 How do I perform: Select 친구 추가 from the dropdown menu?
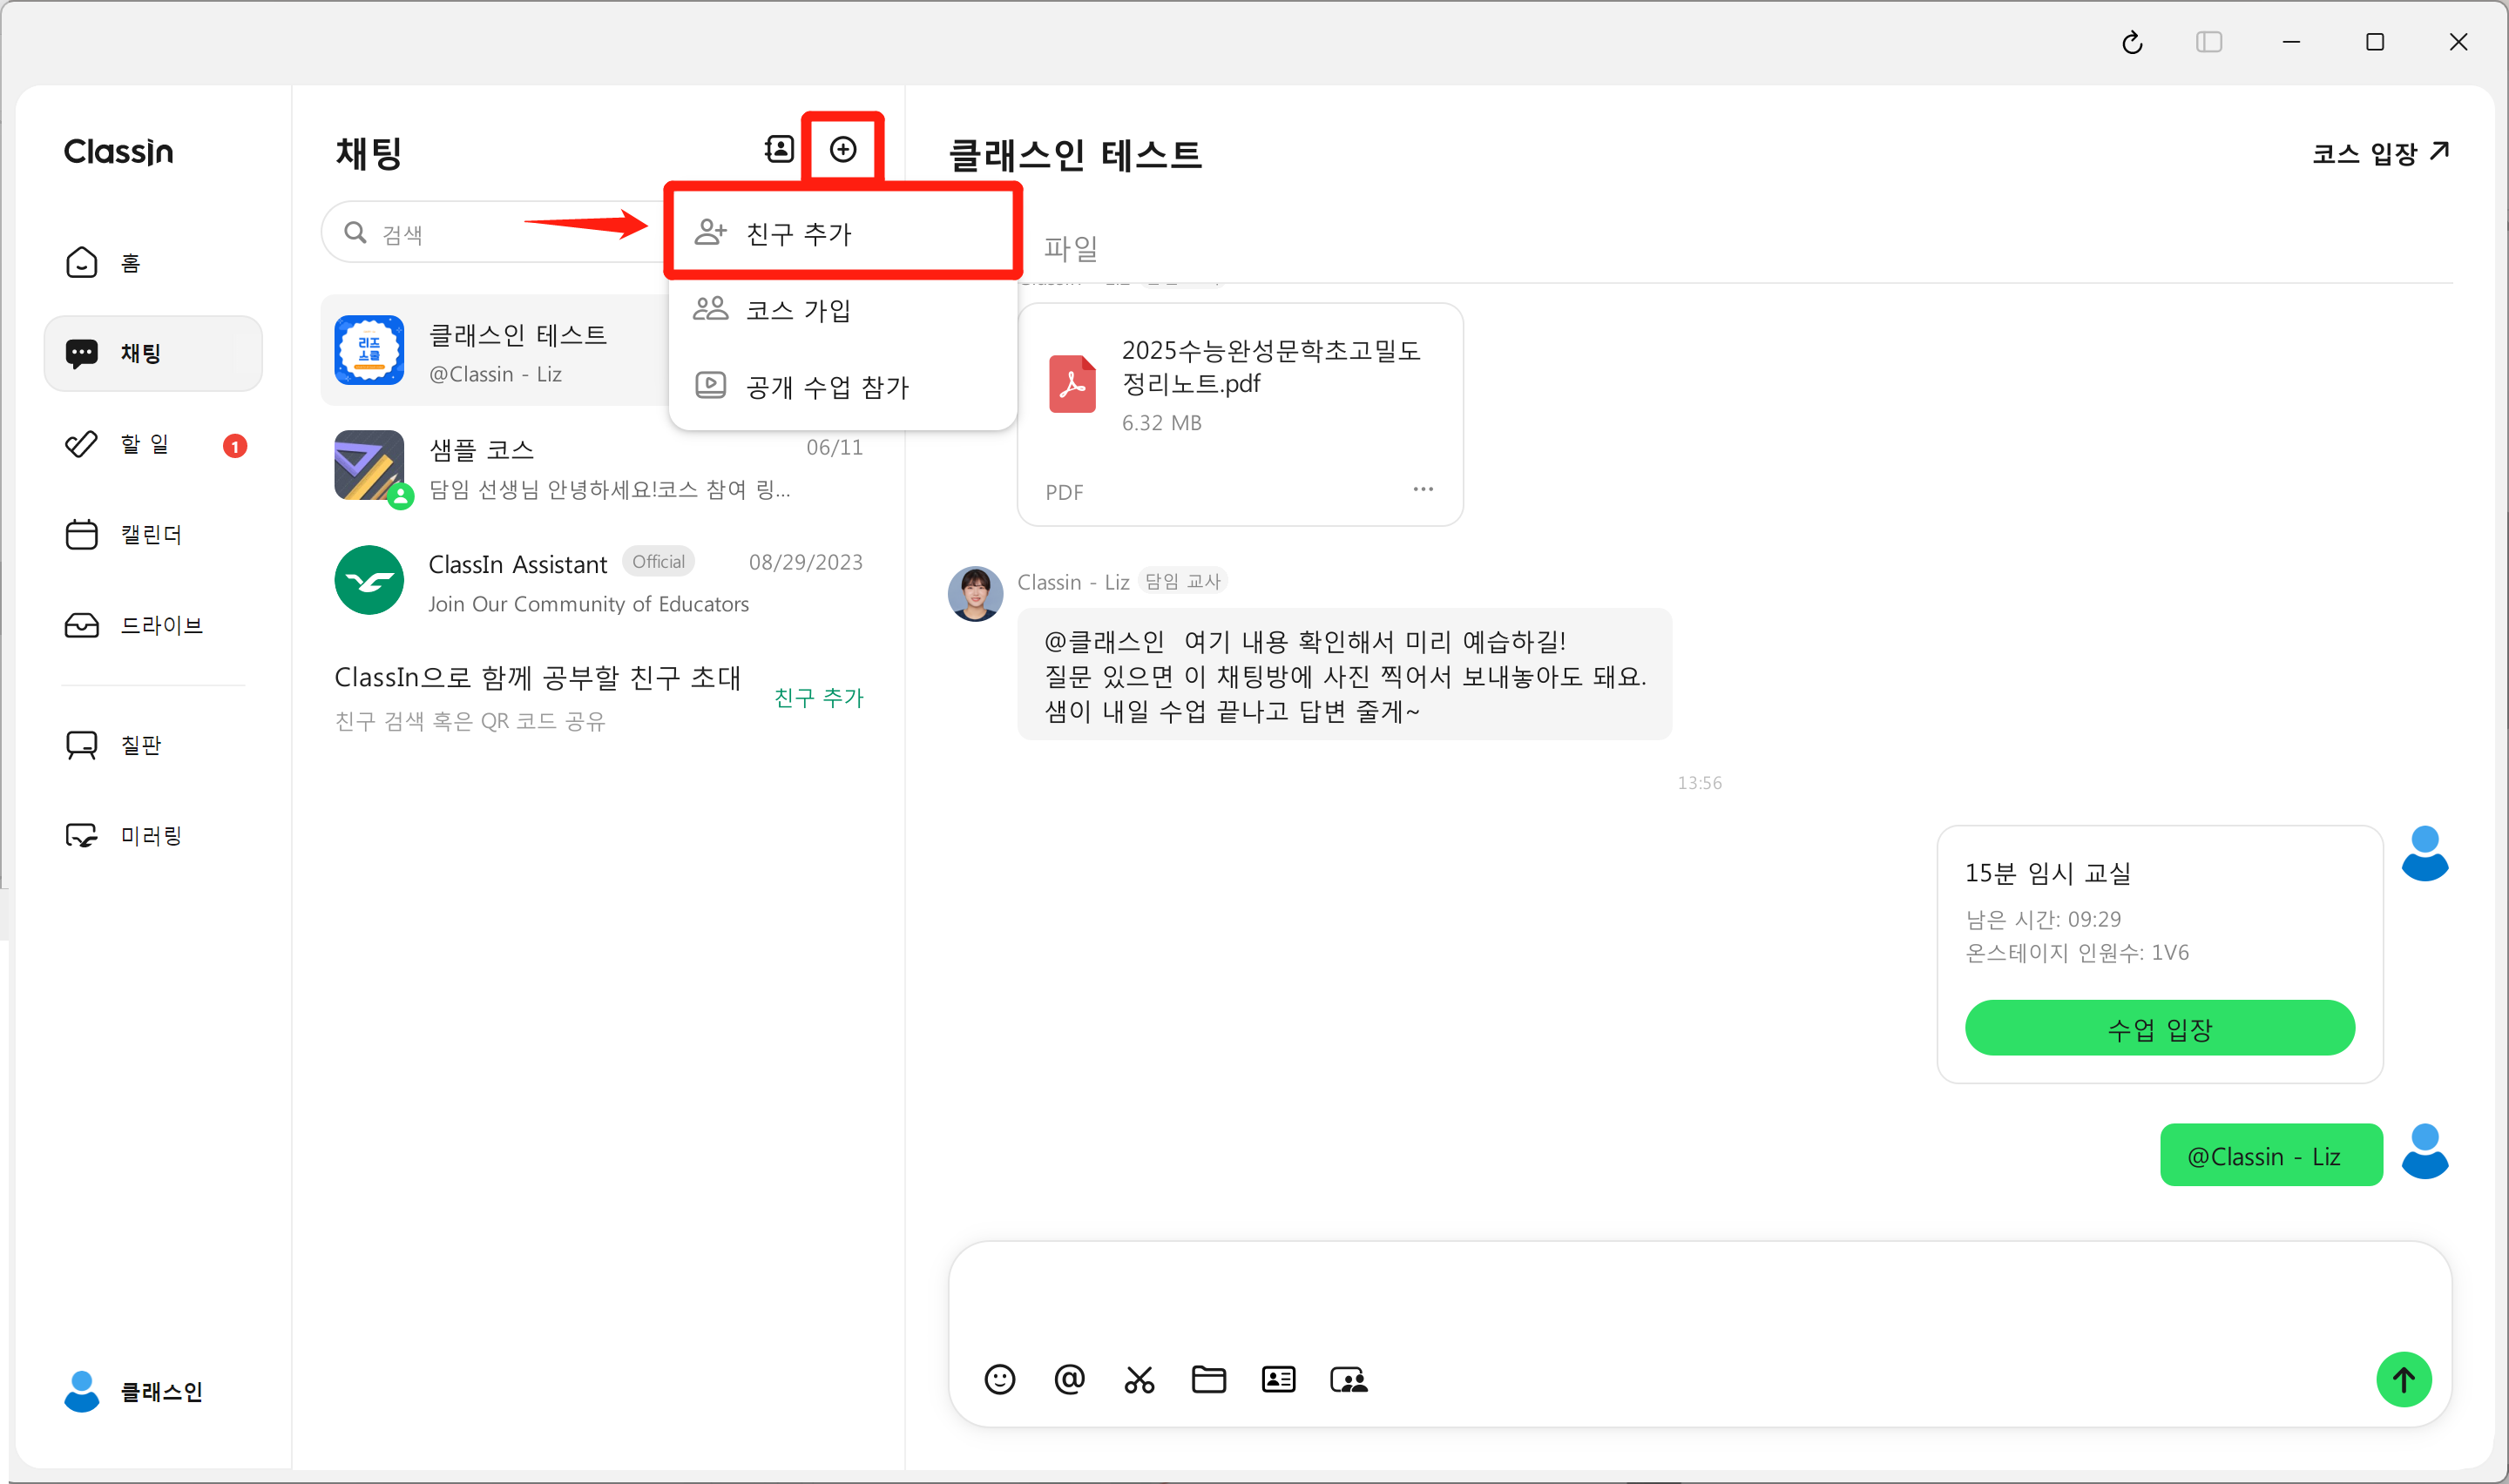tap(843, 233)
